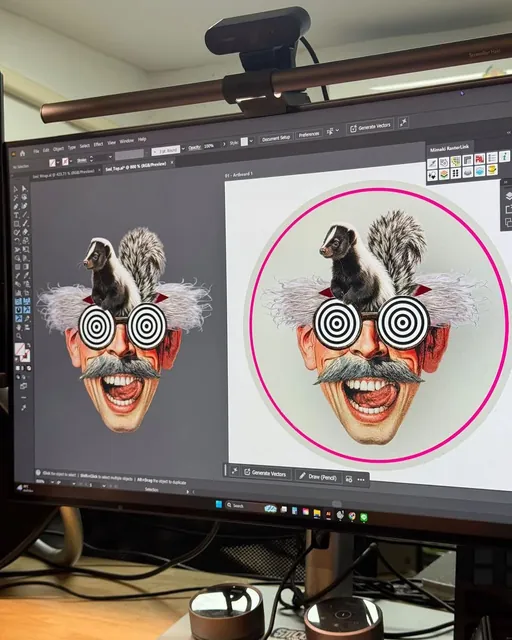The width and height of the screenshot is (512, 640).
Task: Click the Draw (Pencil) button
Action: 318,476
